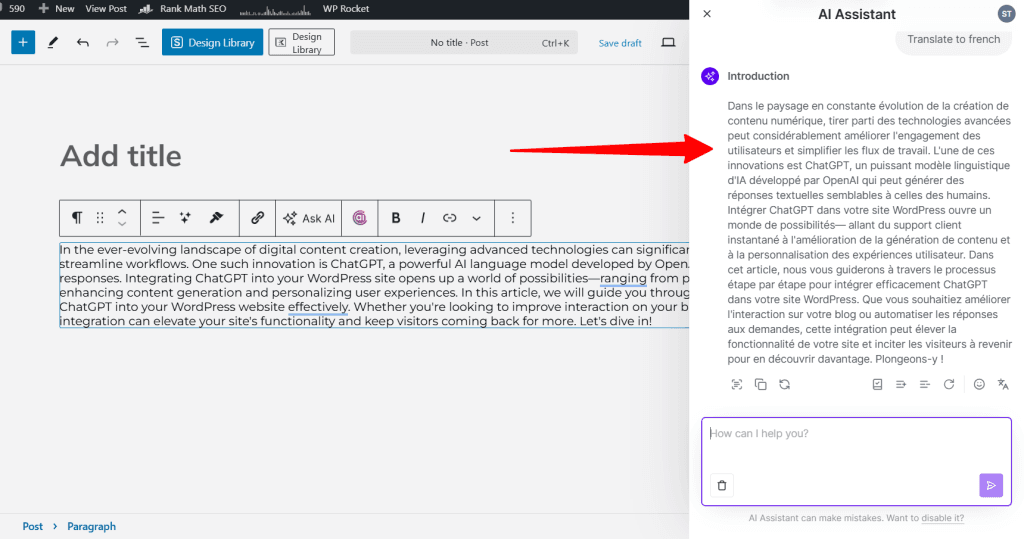This screenshot has width=1024, height=539.
Task: Click the checklist document icon
Action: (877, 385)
